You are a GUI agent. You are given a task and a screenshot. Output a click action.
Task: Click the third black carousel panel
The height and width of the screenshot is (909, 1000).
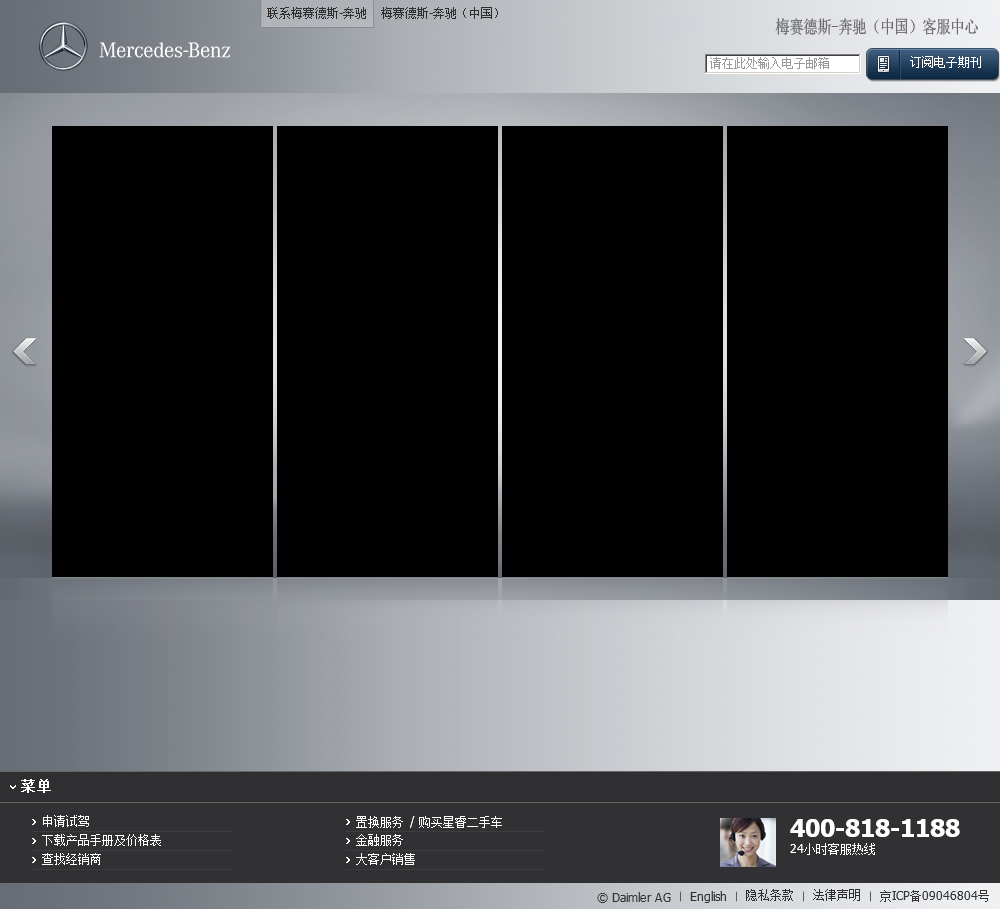tap(612, 351)
